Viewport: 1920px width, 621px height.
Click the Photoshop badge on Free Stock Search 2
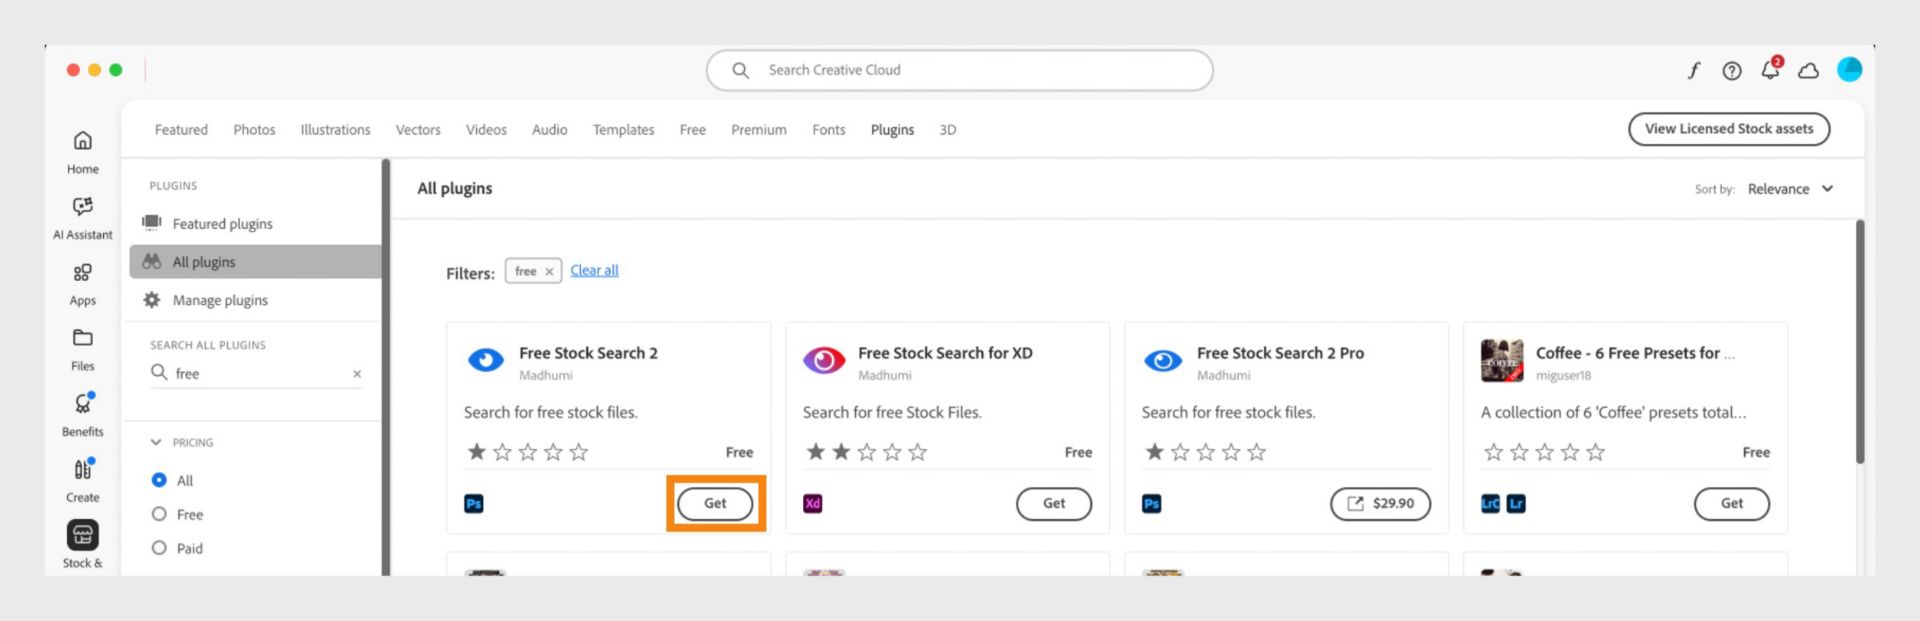pyautogui.click(x=474, y=504)
